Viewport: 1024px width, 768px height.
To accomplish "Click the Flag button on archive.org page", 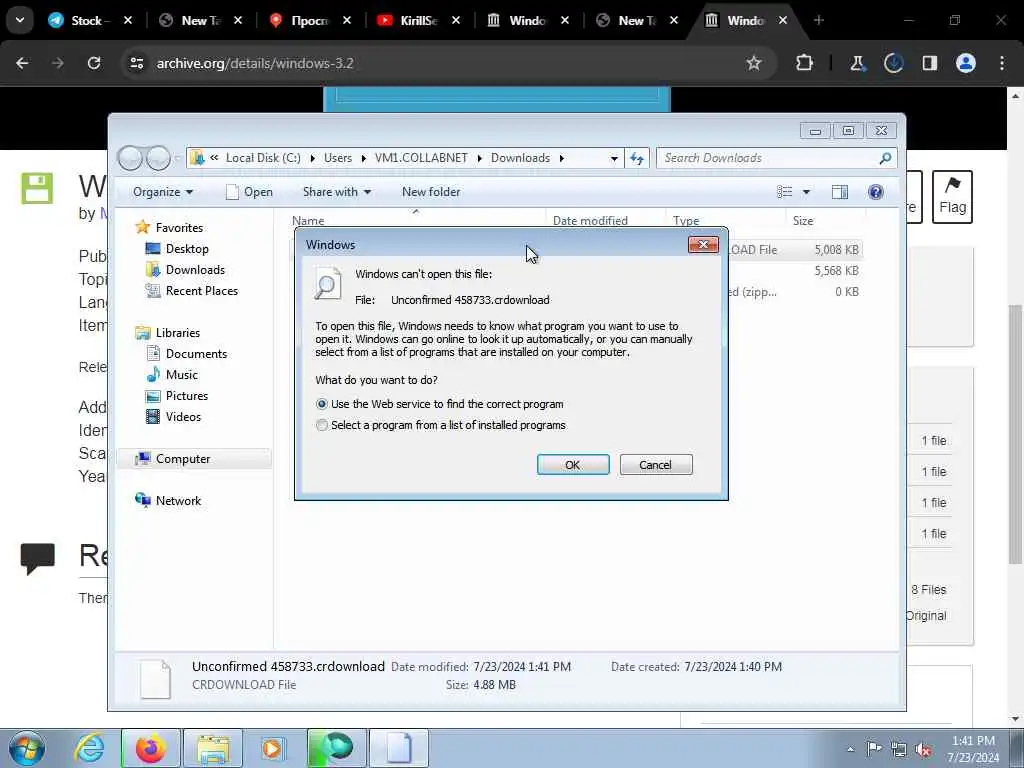I will point(952,197).
